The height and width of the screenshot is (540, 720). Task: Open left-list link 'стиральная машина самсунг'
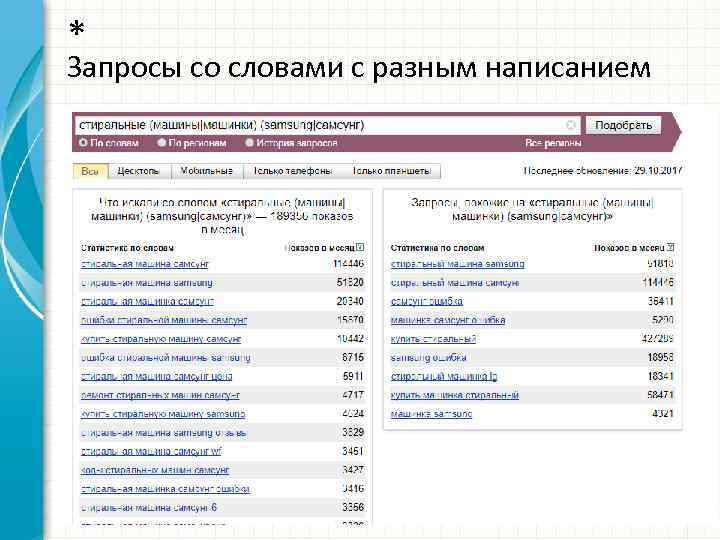tap(145, 264)
